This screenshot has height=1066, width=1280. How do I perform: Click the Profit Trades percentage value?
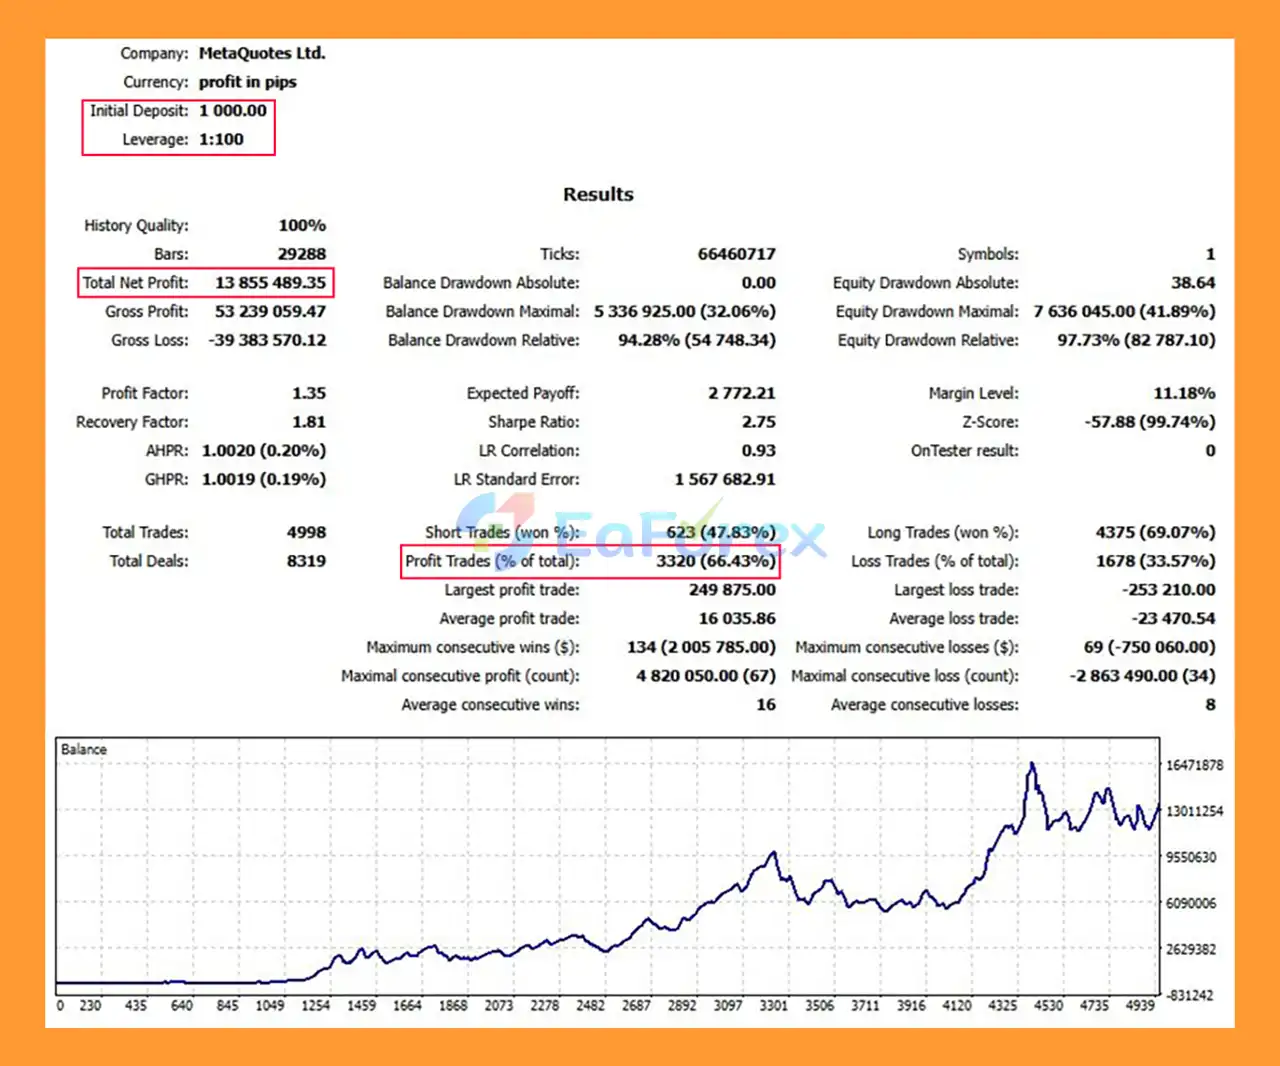(715, 561)
